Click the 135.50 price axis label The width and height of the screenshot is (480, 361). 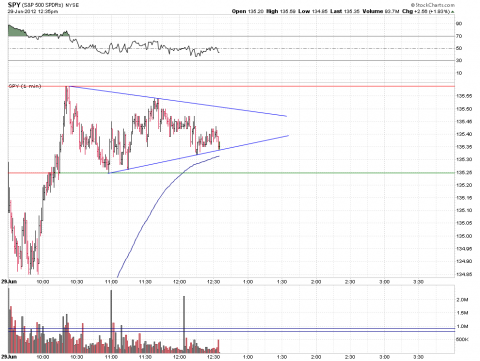(x=464, y=109)
